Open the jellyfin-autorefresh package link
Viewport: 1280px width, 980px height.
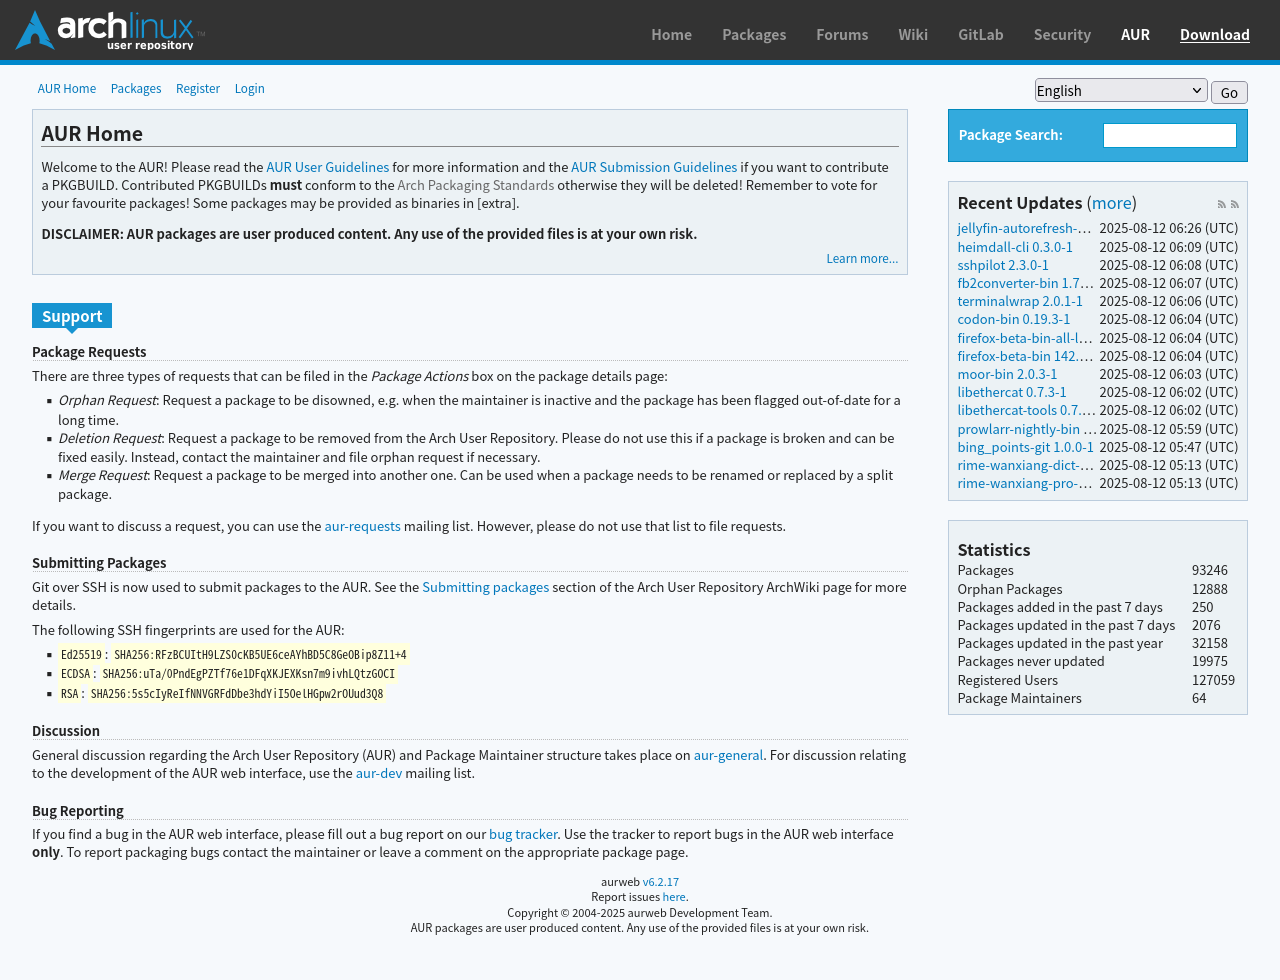tap(1024, 228)
